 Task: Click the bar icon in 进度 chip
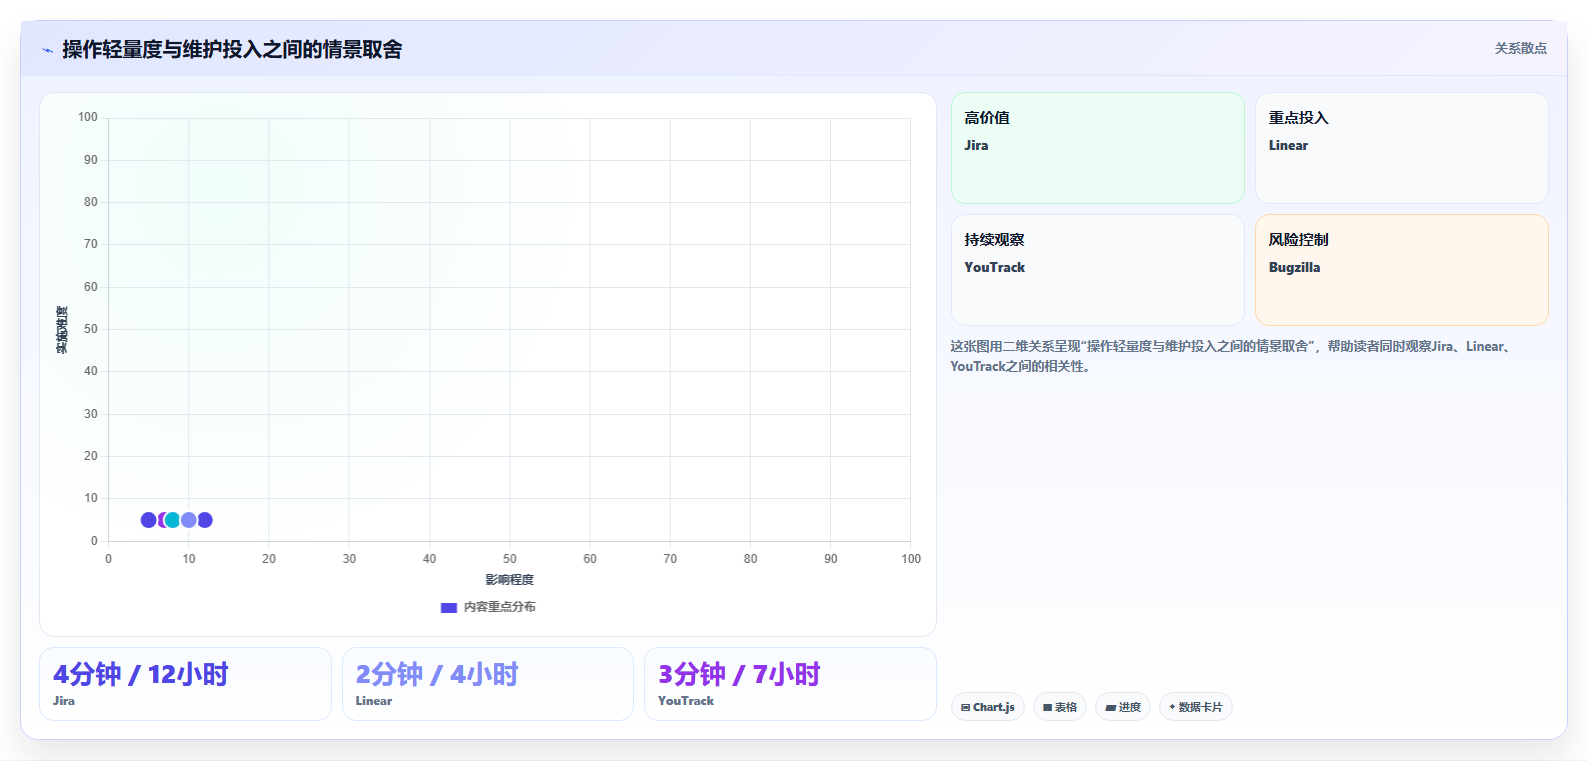pyautogui.click(x=1110, y=707)
